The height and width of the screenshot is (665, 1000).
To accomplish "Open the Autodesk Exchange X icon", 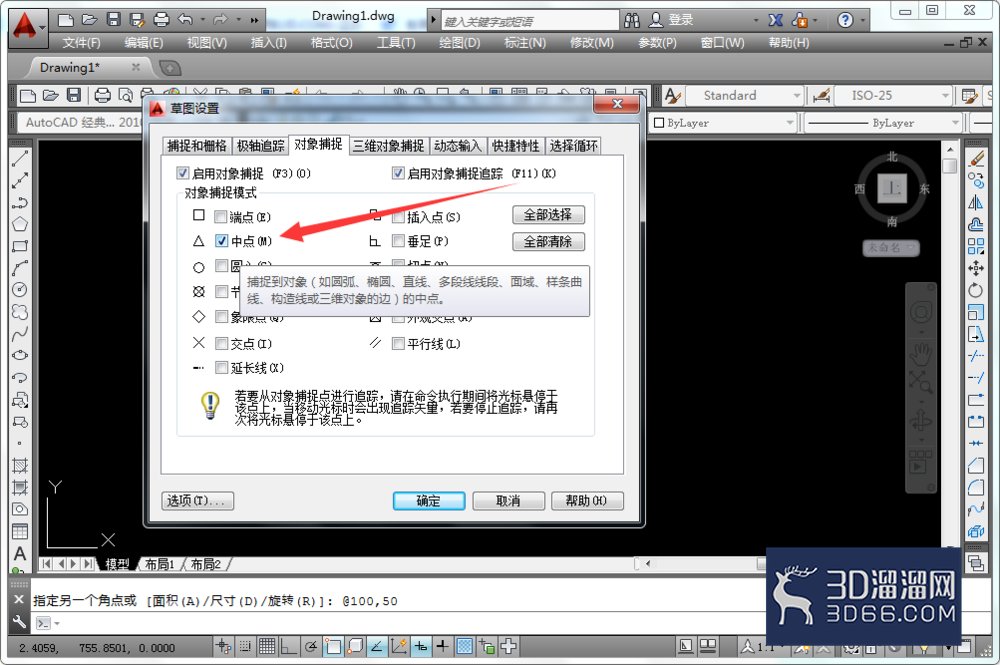I will point(776,20).
